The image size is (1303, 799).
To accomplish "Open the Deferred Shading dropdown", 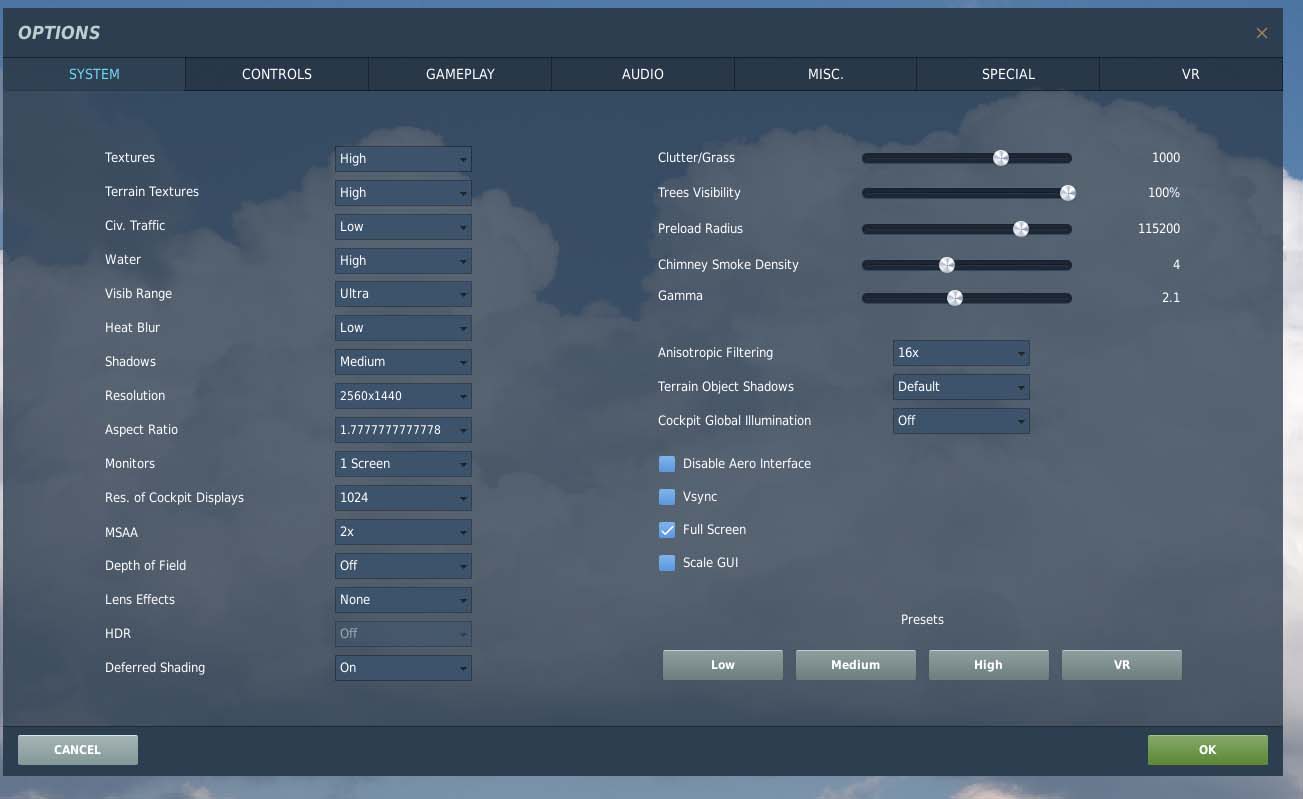I will tap(403, 668).
